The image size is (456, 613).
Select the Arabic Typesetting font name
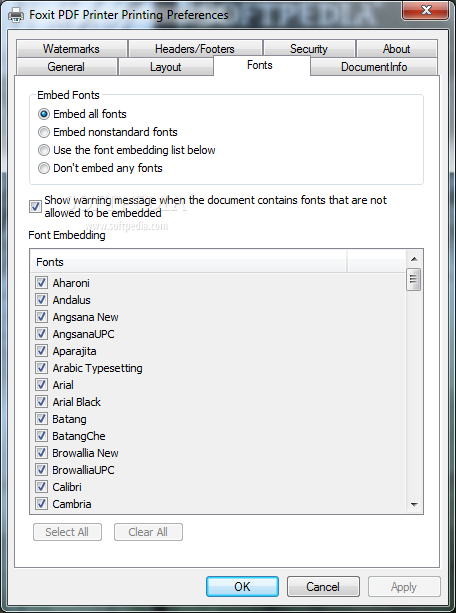point(97,368)
